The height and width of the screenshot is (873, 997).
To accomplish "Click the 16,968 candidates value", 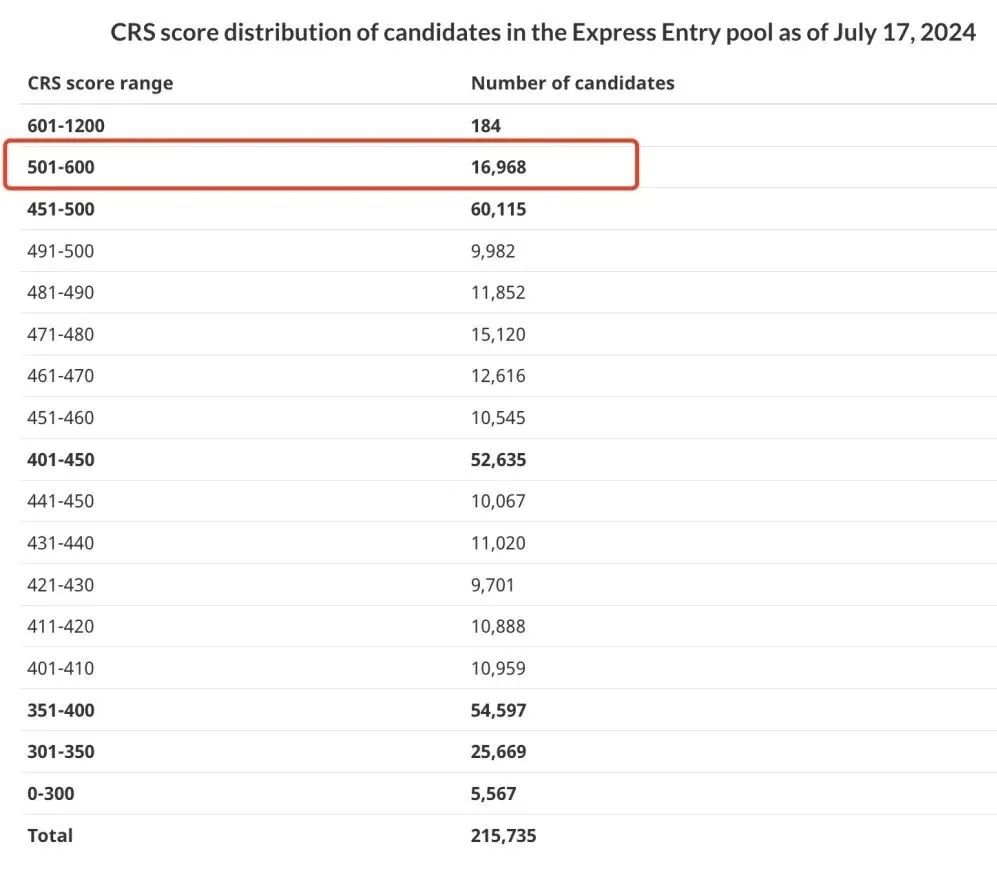I will 498,168.
